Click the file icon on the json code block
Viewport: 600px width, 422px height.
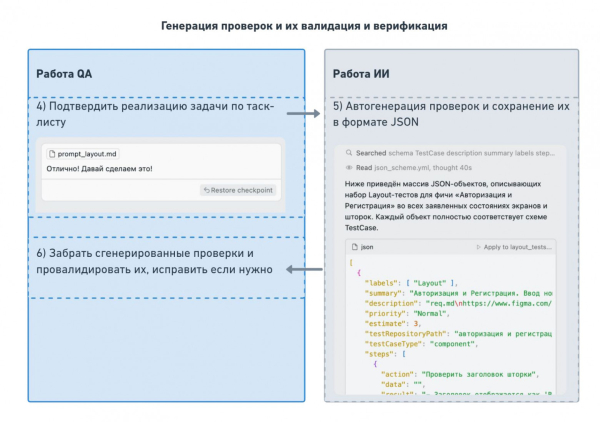(353, 246)
